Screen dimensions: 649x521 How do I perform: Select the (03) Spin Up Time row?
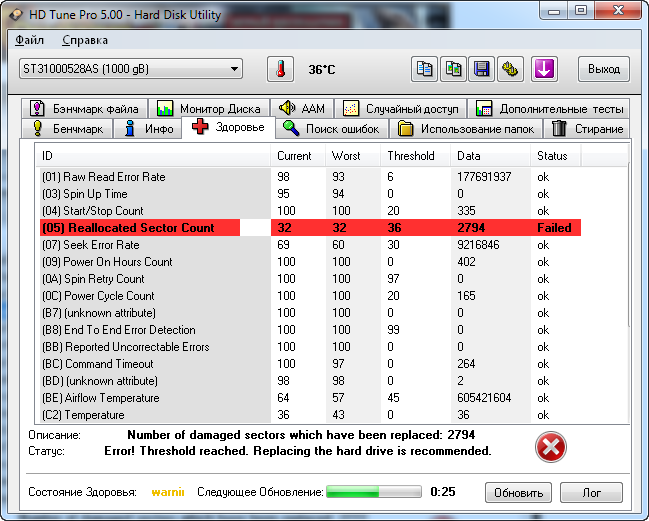(x=310, y=194)
